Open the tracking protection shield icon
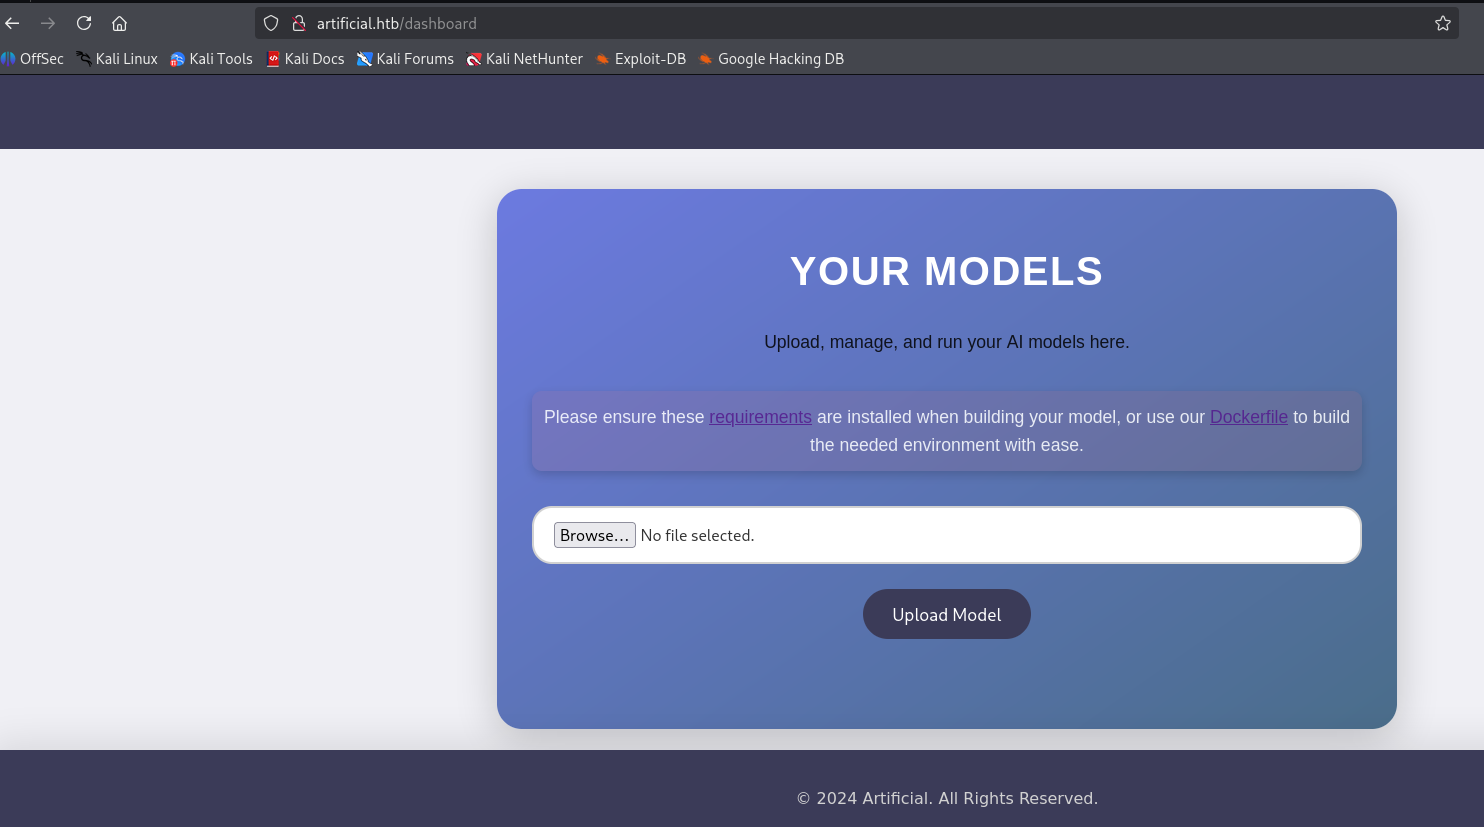This screenshot has height=827, width=1484. (x=271, y=23)
